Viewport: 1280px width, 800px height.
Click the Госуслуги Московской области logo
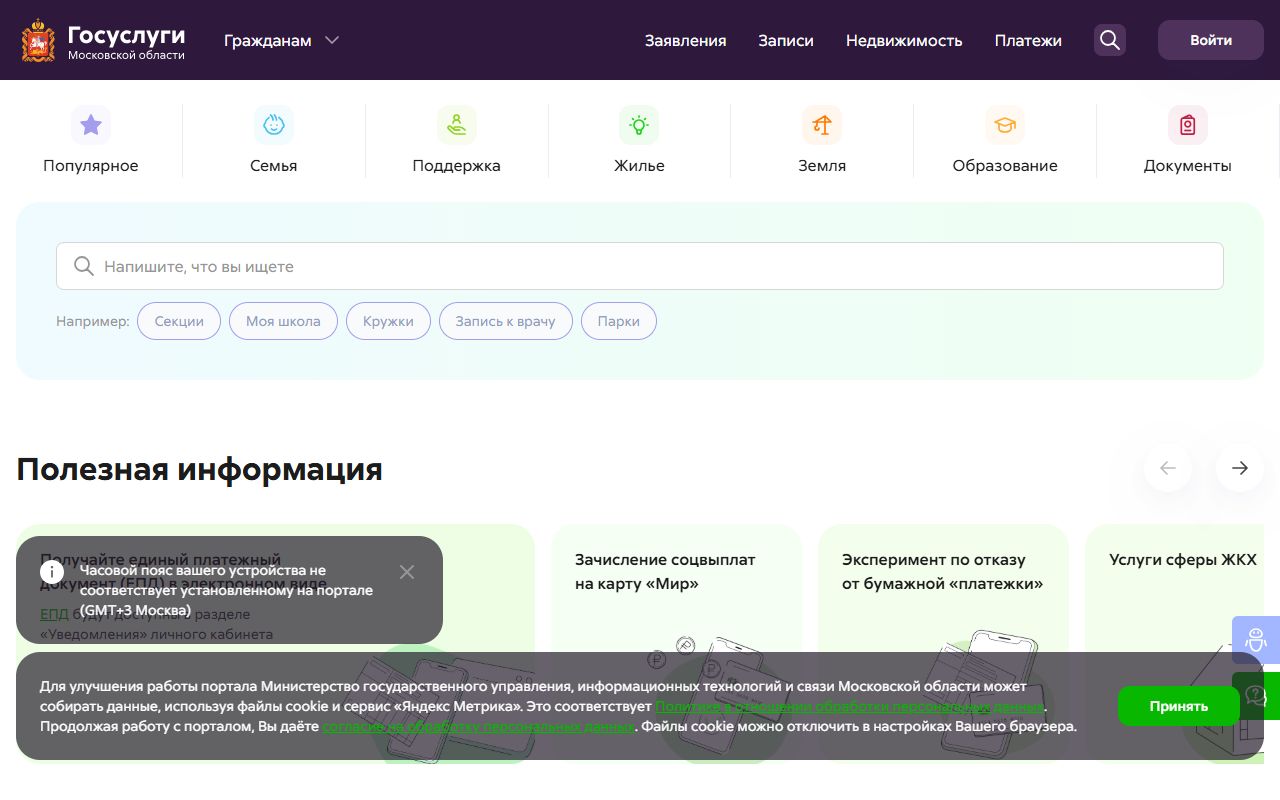[104, 40]
